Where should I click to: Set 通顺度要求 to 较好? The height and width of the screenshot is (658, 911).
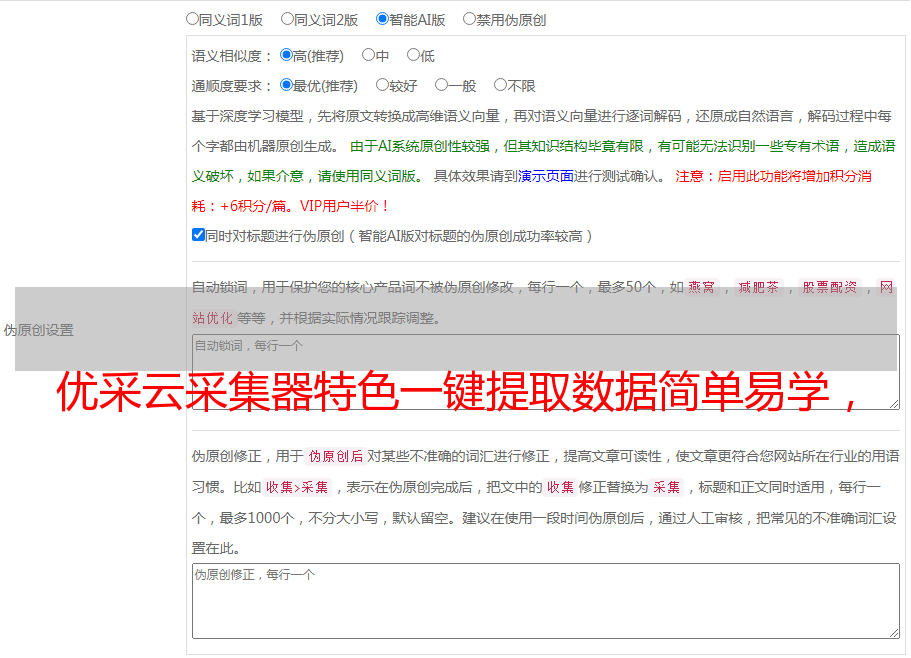(x=382, y=85)
